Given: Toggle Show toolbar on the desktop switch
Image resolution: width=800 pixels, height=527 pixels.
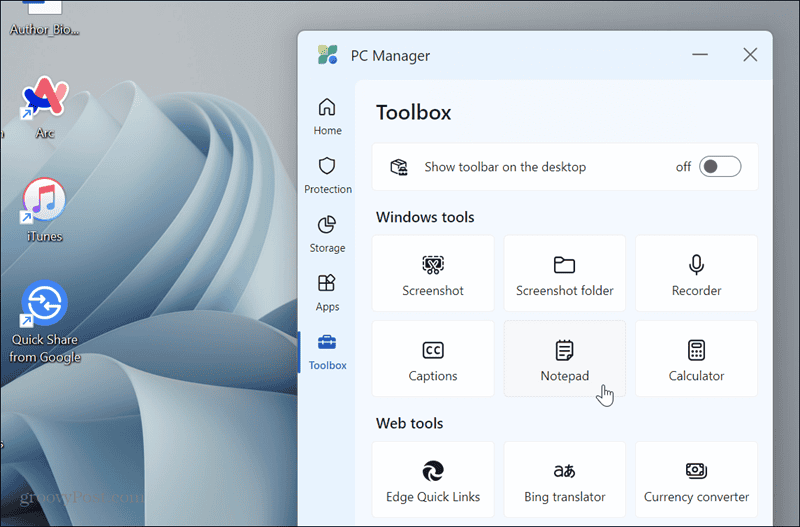Looking at the screenshot, I should 720,166.
